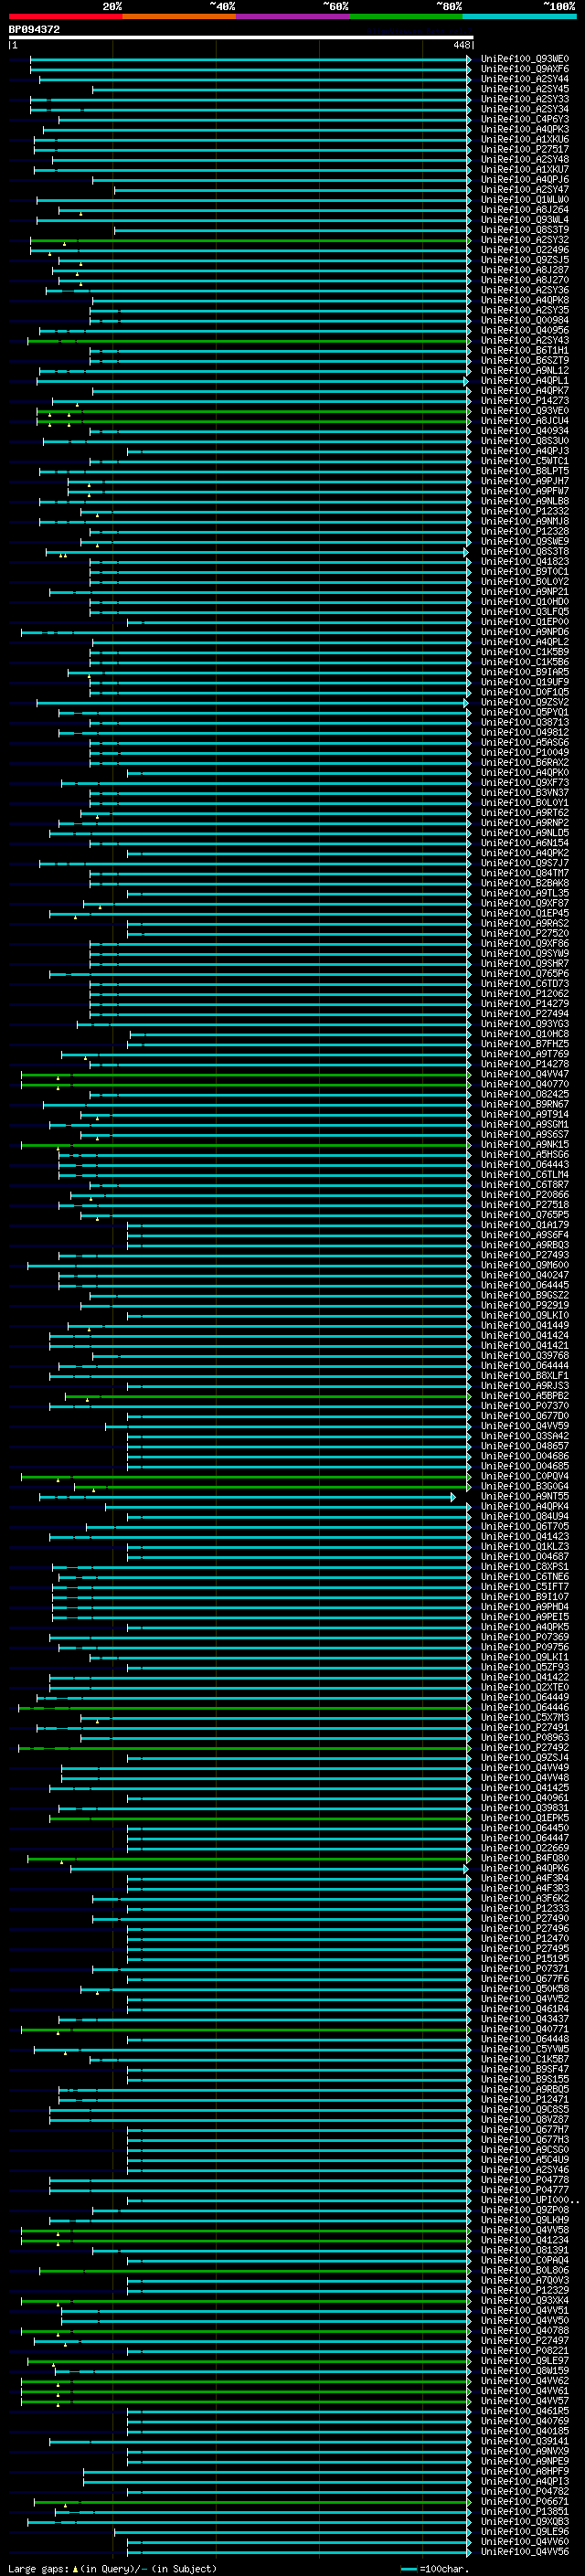Click the cyan ~100% identity legend segment
The width and height of the screenshot is (585, 2576).
[519, 16]
